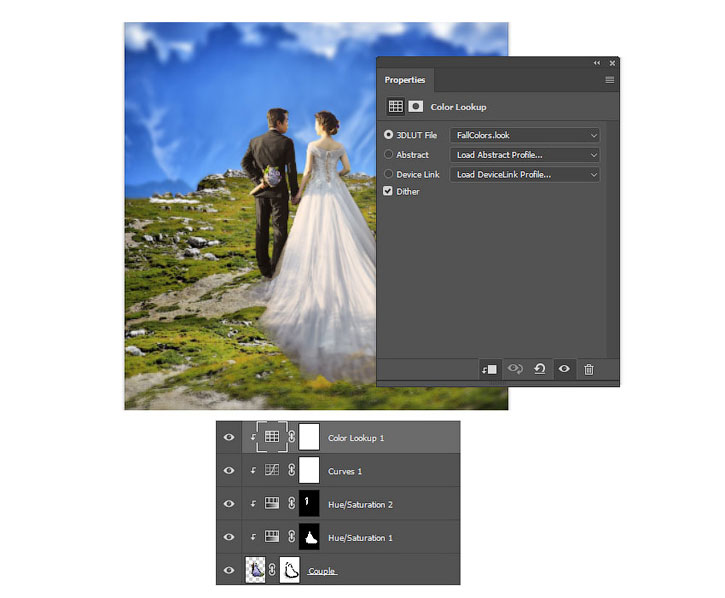Select the Color Lookup 1 white layer mask
This screenshot has height=598, width=725.
click(309, 438)
